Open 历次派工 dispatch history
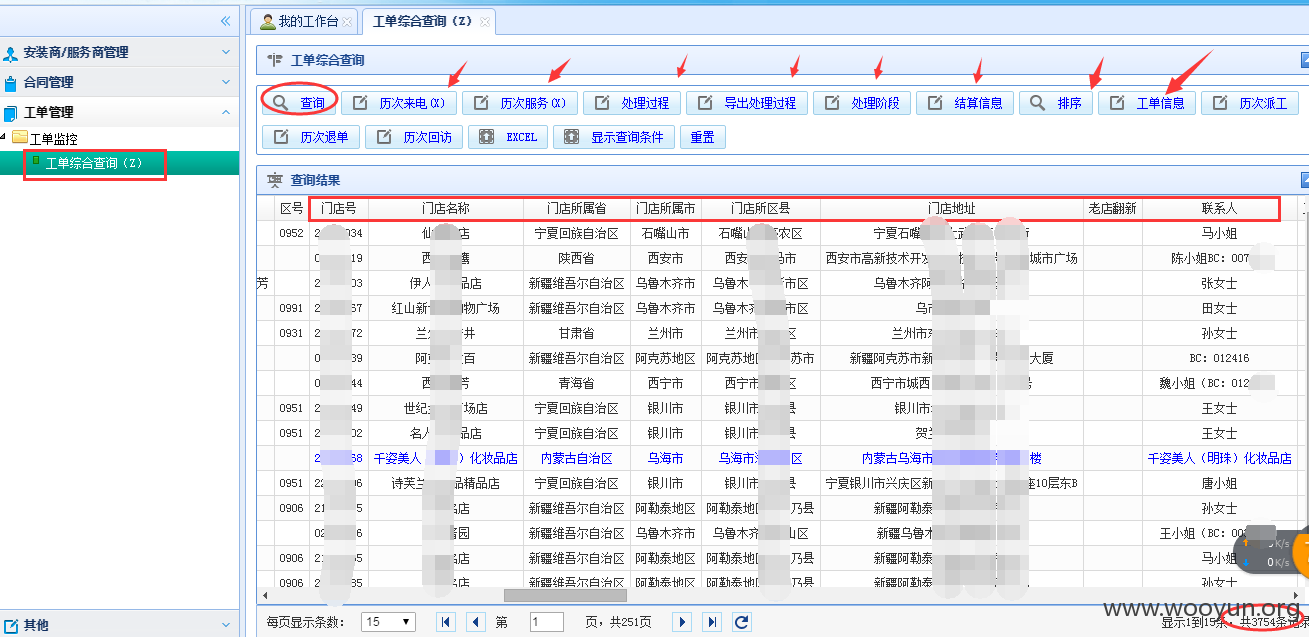This screenshot has height=637, width=1309. [1250, 103]
